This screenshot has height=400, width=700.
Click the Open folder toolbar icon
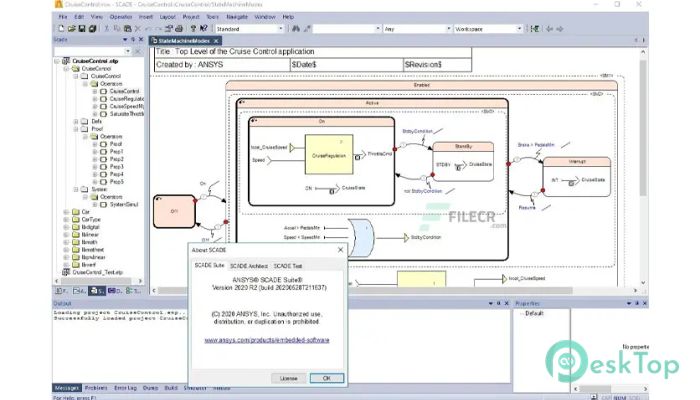click(x=71, y=29)
